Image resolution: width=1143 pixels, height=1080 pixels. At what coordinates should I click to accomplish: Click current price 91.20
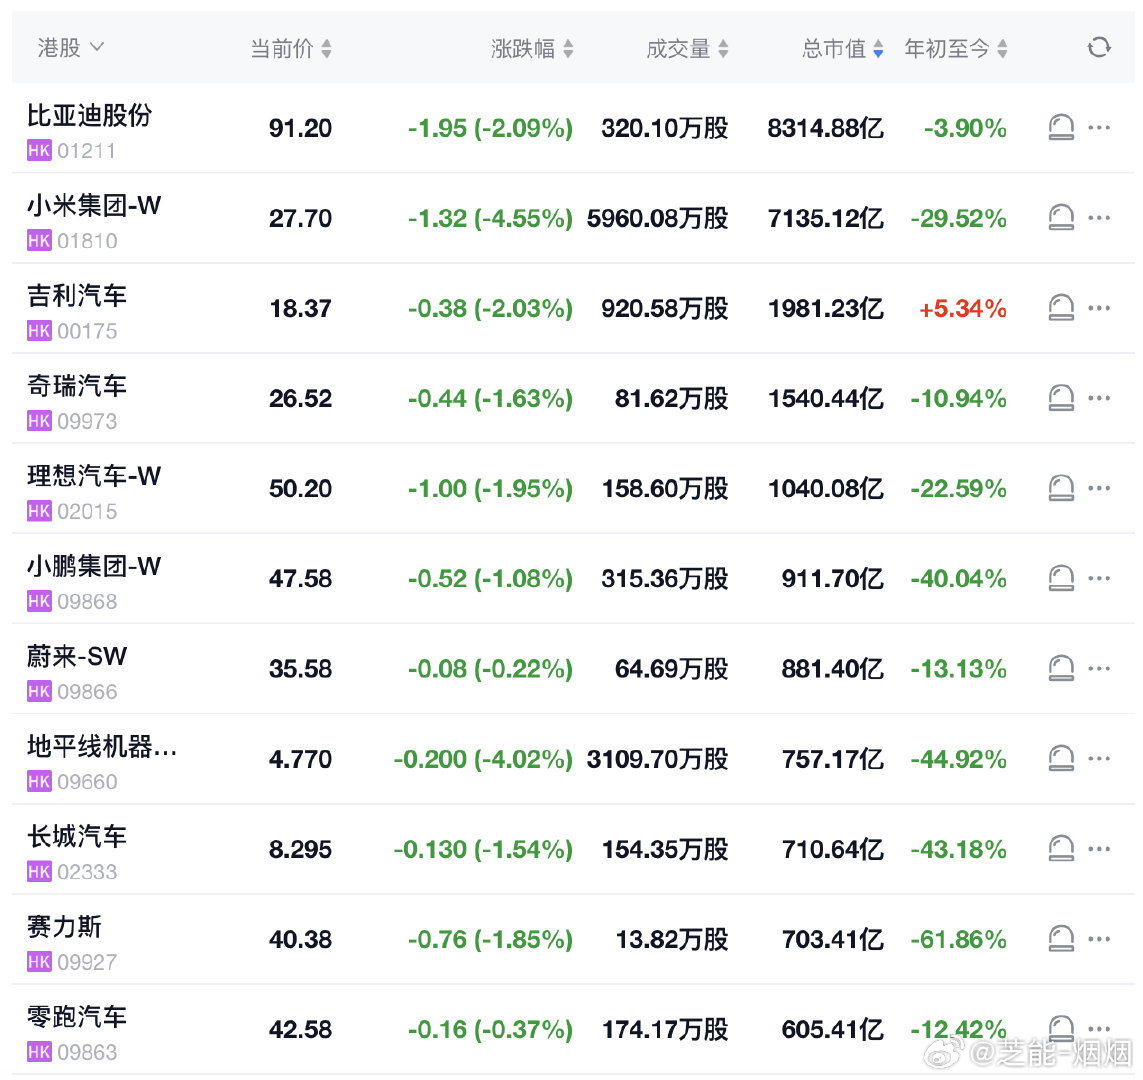pyautogui.click(x=300, y=128)
